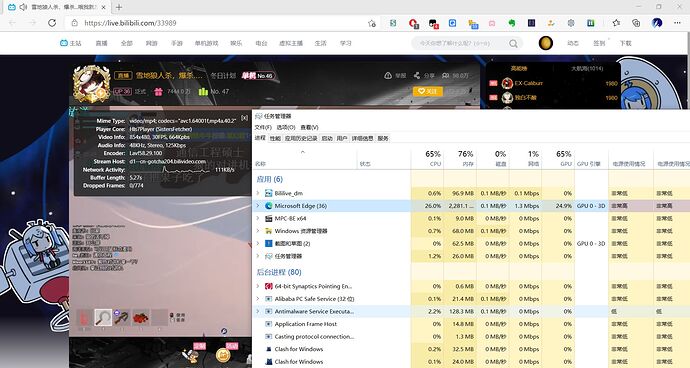This screenshot has width=690, height=368.
Task: Expand the Bililive_dm process row
Action: pyautogui.click(x=258, y=193)
